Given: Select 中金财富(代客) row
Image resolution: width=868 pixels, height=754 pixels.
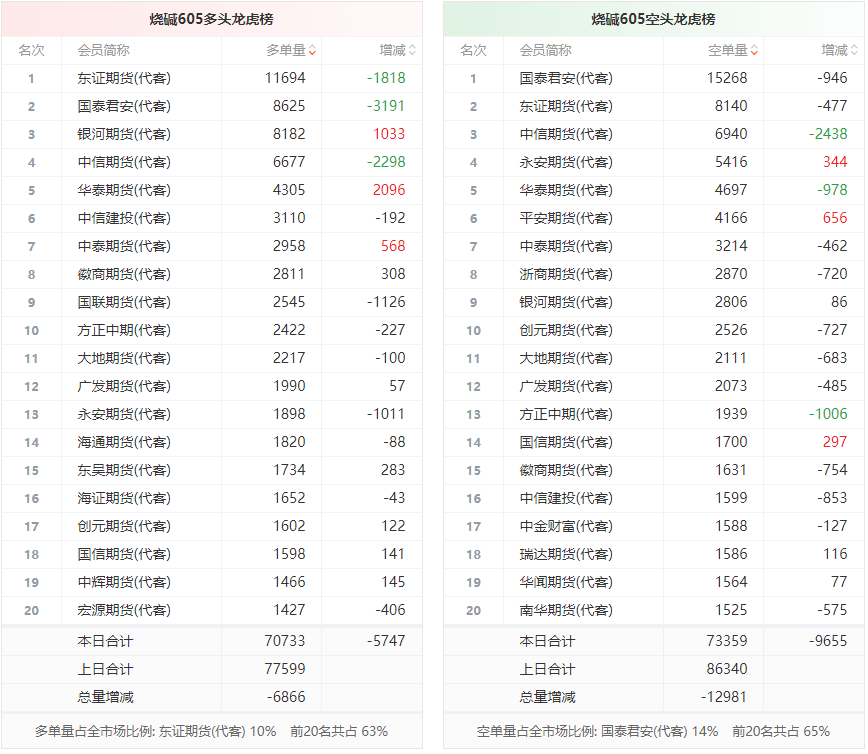Looking at the screenshot, I should pyautogui.click(x=654, y=526).
